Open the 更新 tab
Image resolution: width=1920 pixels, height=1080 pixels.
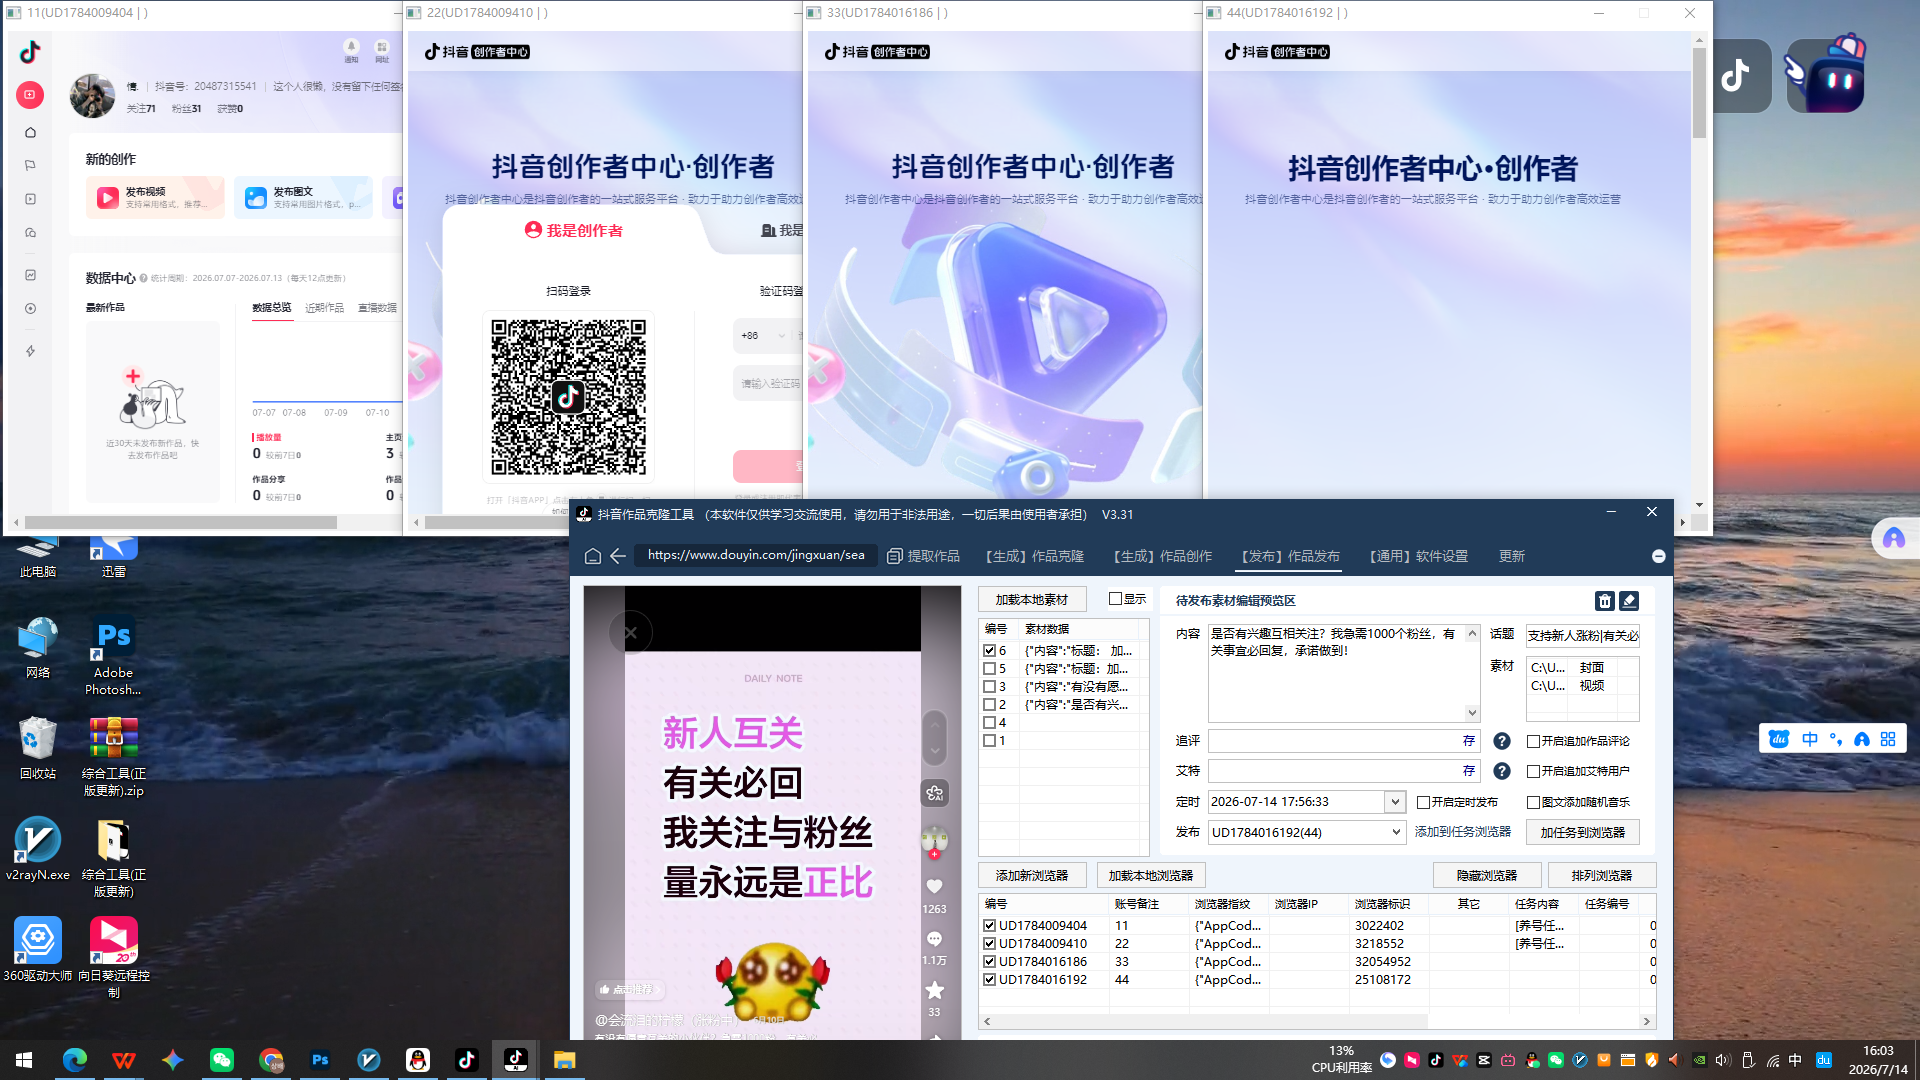(x=1512, y=557)
